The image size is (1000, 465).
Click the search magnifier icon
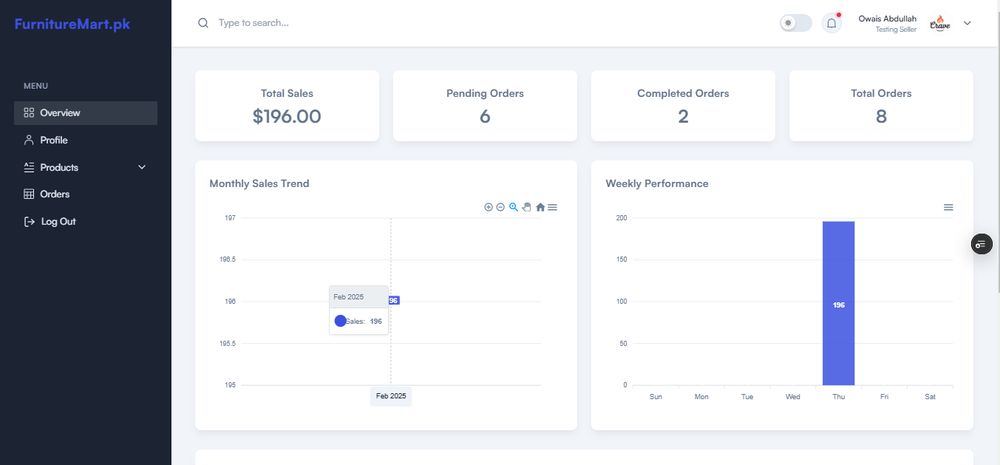203,23
